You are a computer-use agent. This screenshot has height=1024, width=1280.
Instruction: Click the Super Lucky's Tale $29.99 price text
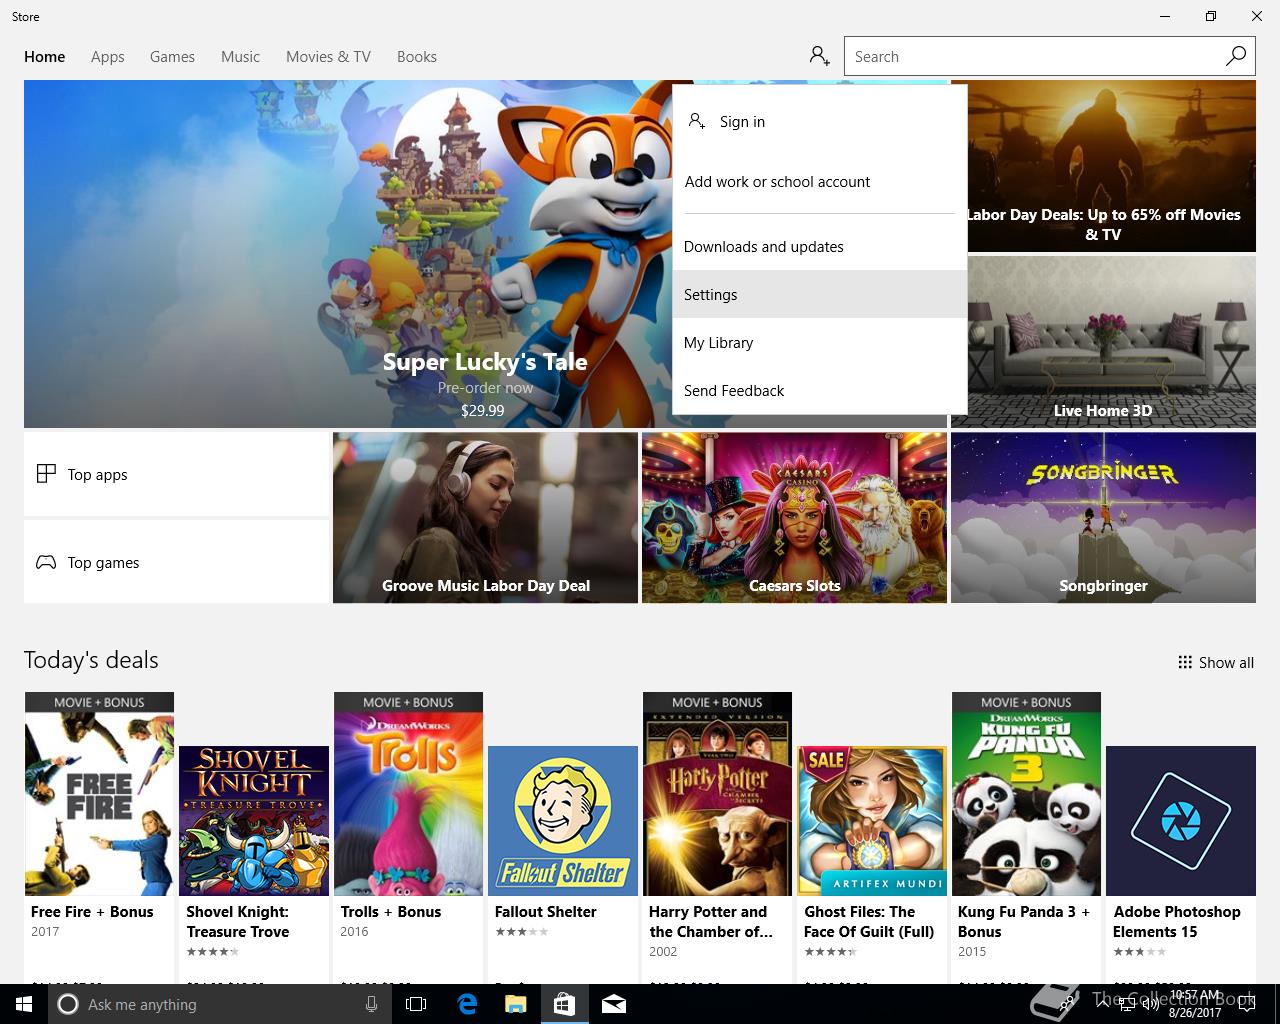(x=482, y=410)
